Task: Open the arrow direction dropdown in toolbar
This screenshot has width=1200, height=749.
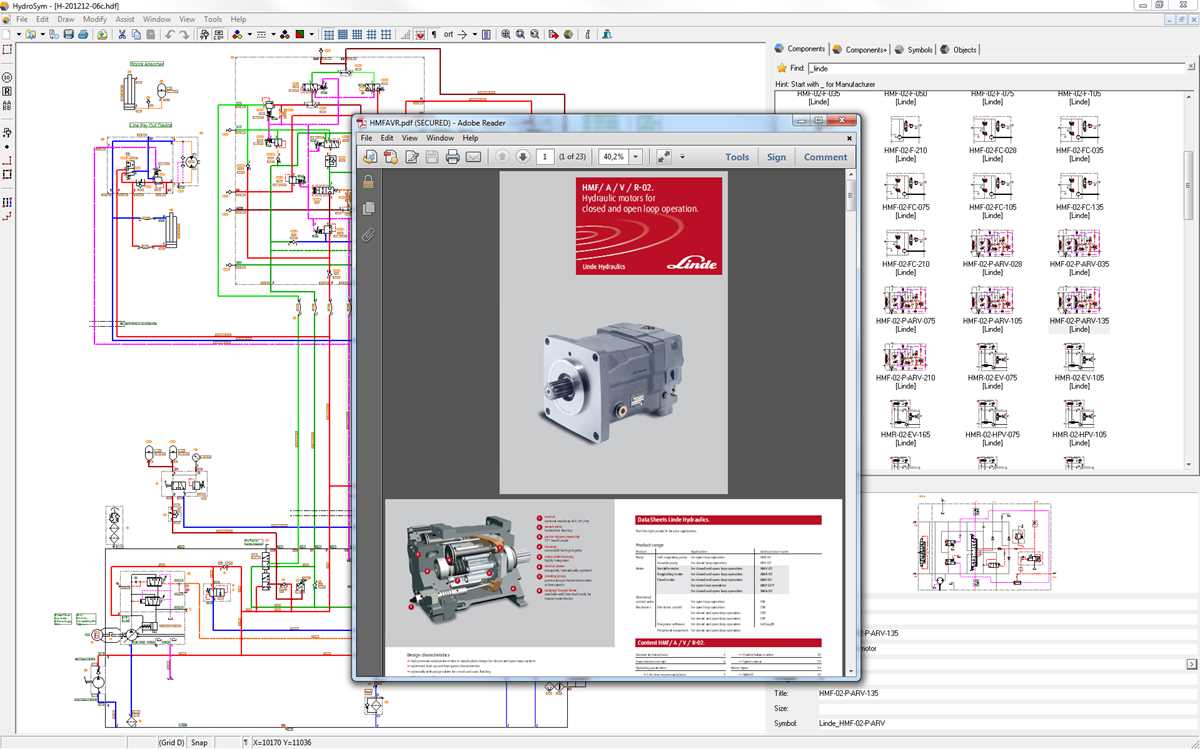Action: (x=474, y=34)
